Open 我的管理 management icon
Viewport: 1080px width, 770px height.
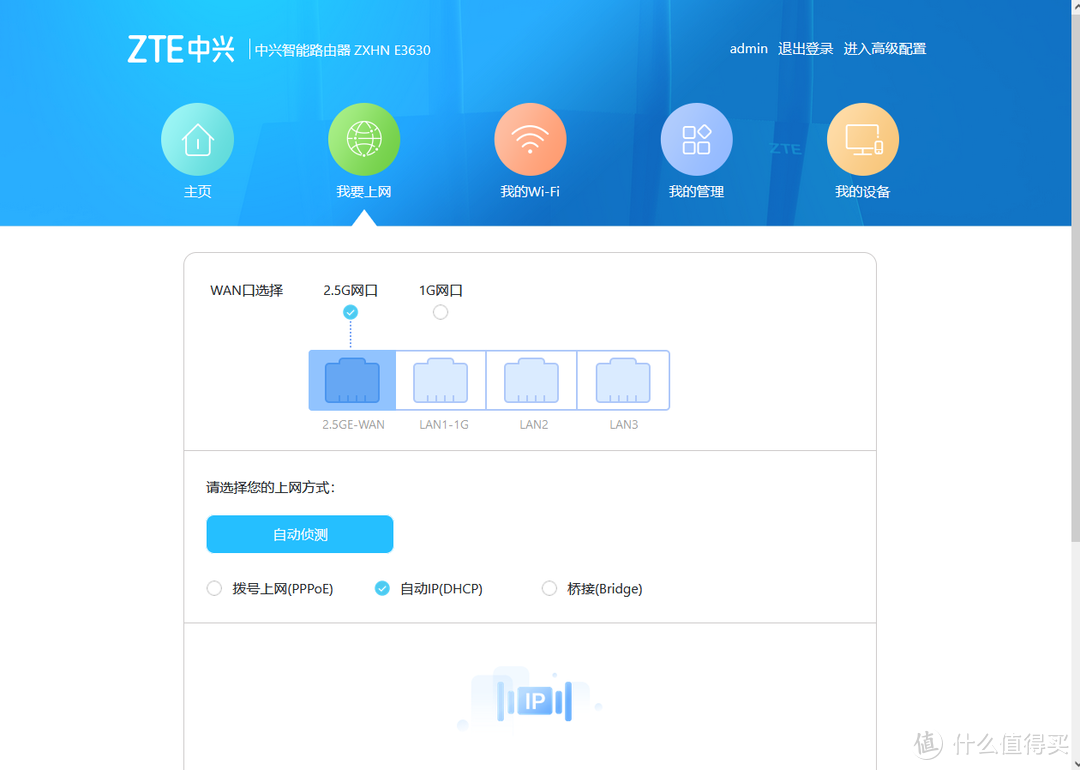pyautogui.click(x=696, y=138)
